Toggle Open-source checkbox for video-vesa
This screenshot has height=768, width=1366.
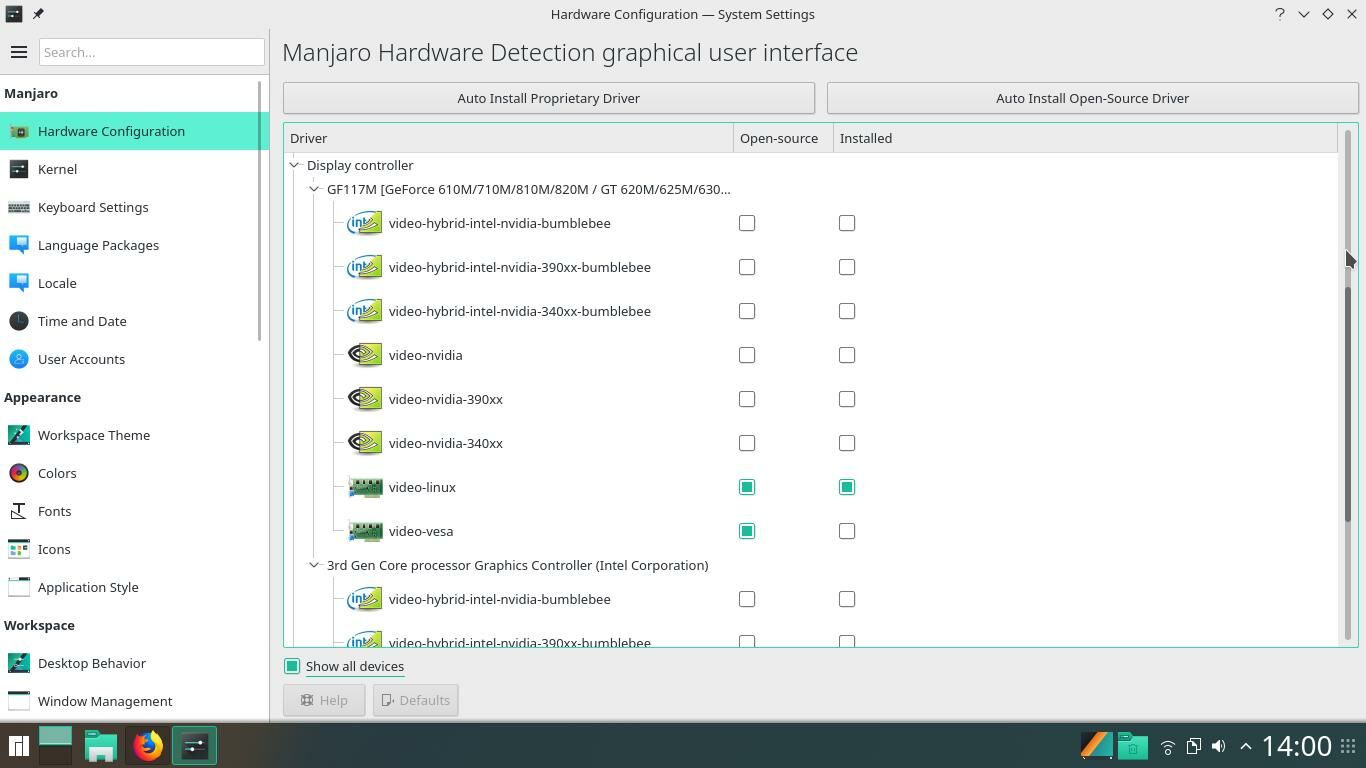[747, 531]
